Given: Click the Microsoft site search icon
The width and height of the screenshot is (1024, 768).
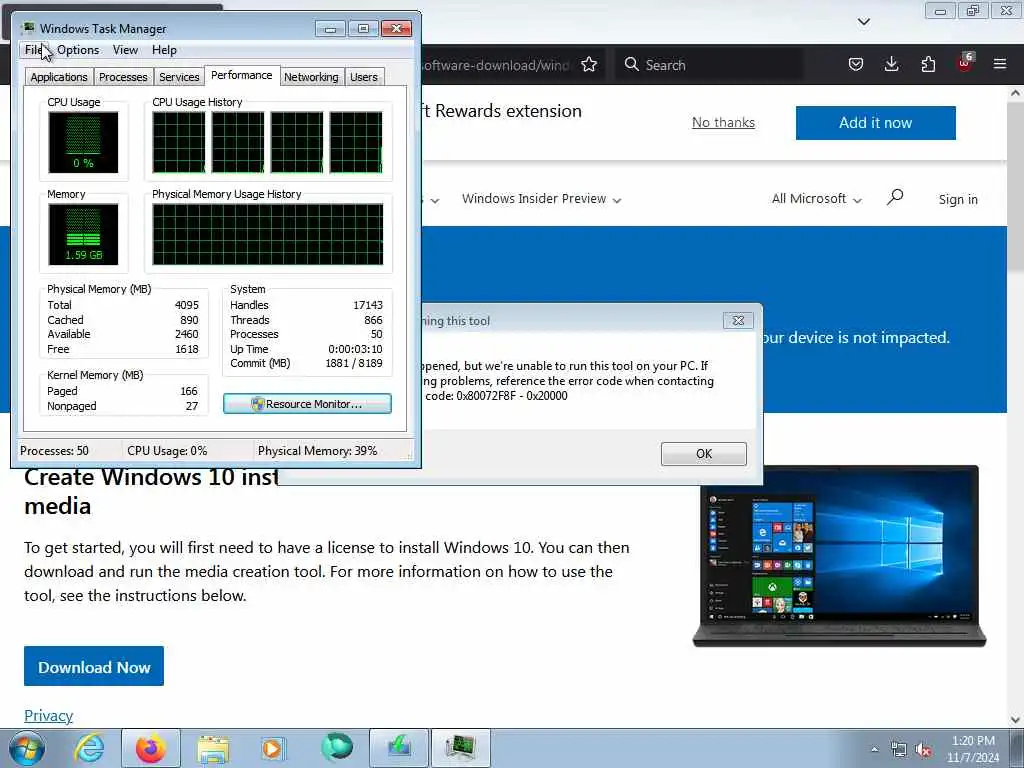Looking at the screenshot, I should click(x=895, y=197).
